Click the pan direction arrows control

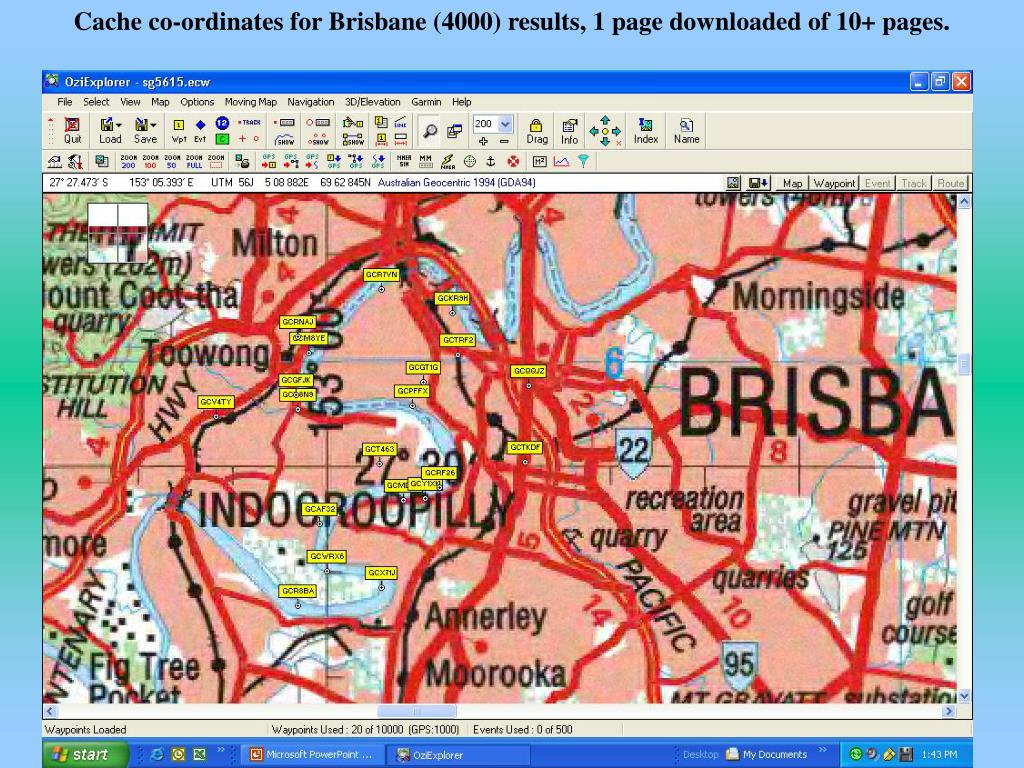click(x=605, y=131)
